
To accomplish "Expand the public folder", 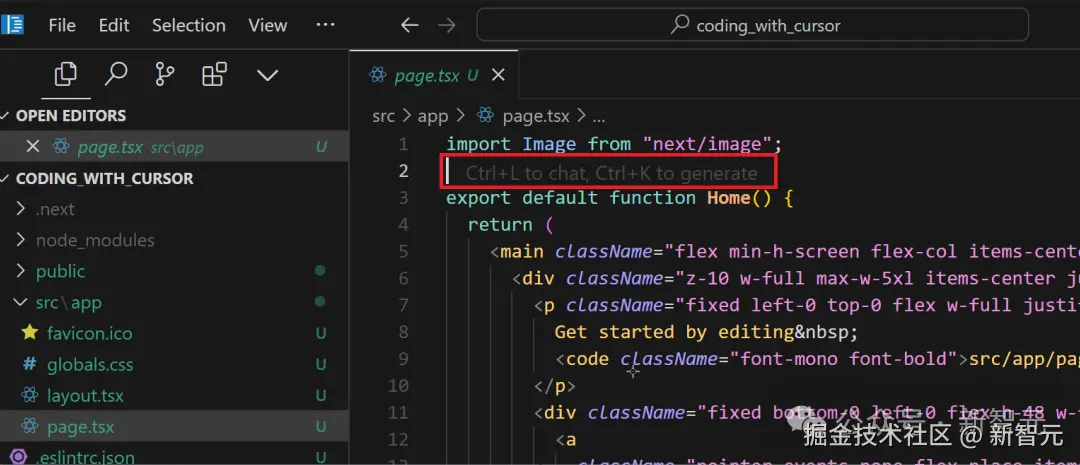I will coord(60,271).
